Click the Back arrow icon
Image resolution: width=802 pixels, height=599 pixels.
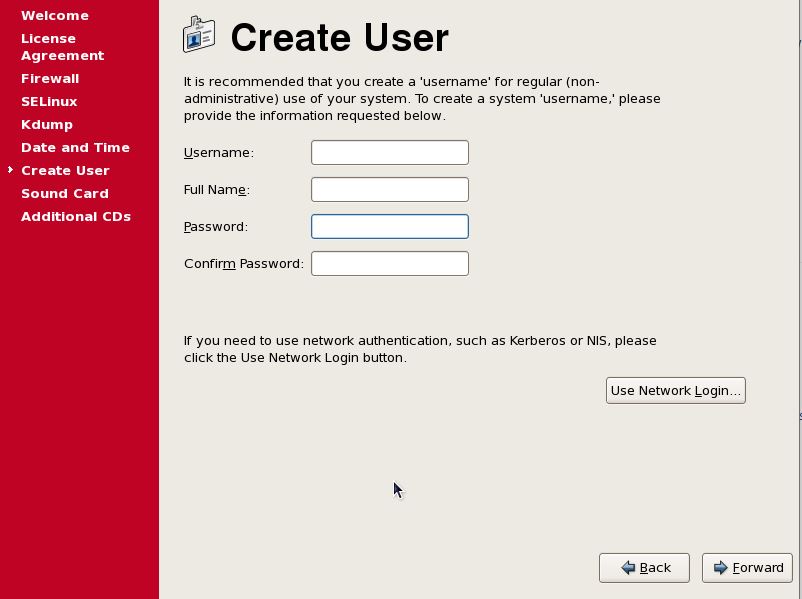click(x=628, y=567)
